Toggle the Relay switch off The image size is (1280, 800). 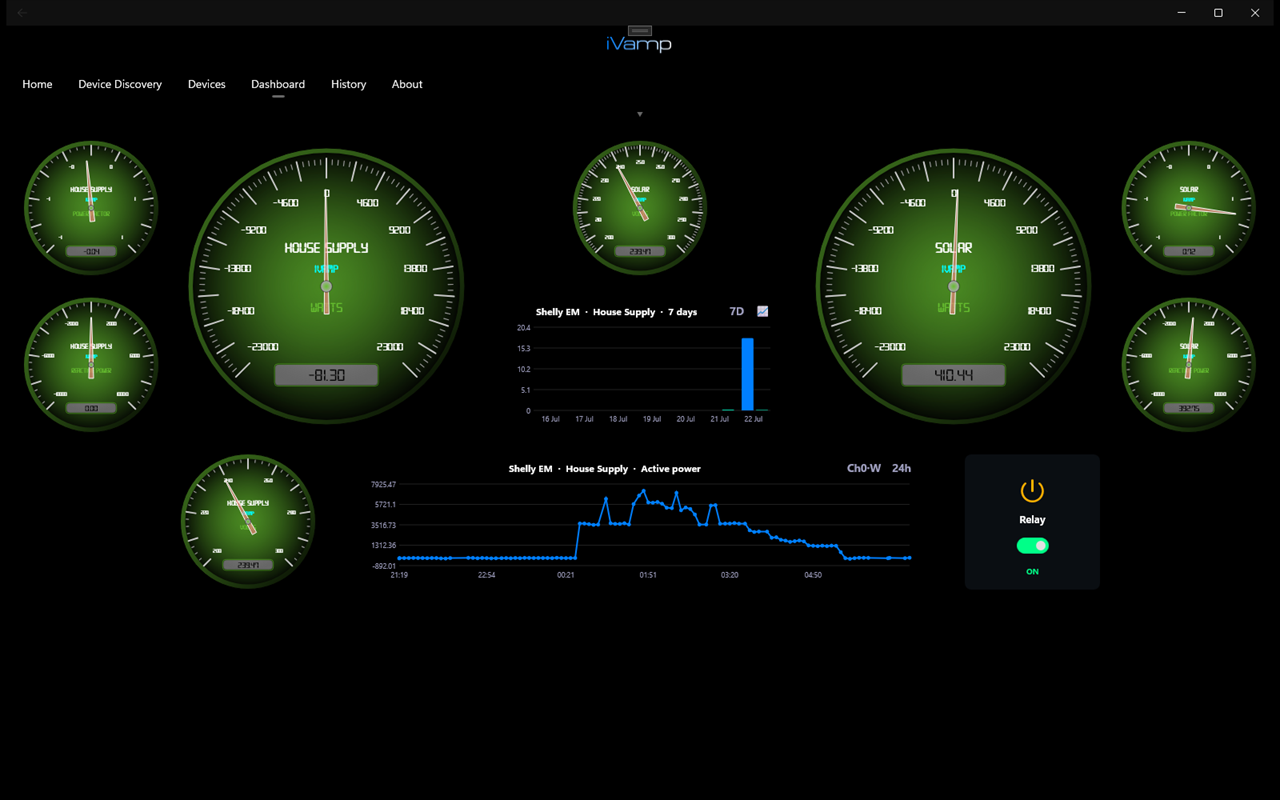coord(1032,546)
